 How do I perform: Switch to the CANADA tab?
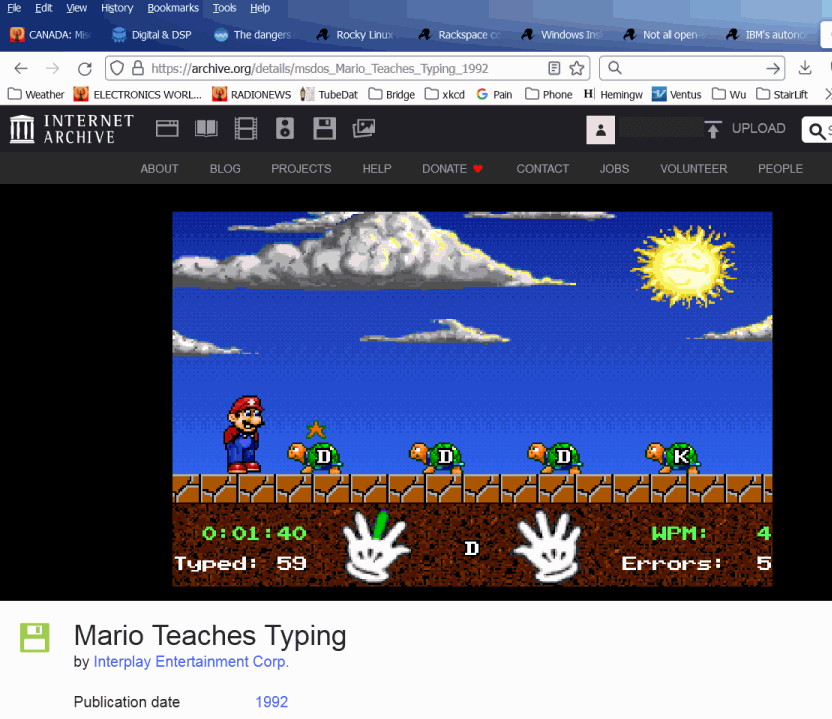51,34
